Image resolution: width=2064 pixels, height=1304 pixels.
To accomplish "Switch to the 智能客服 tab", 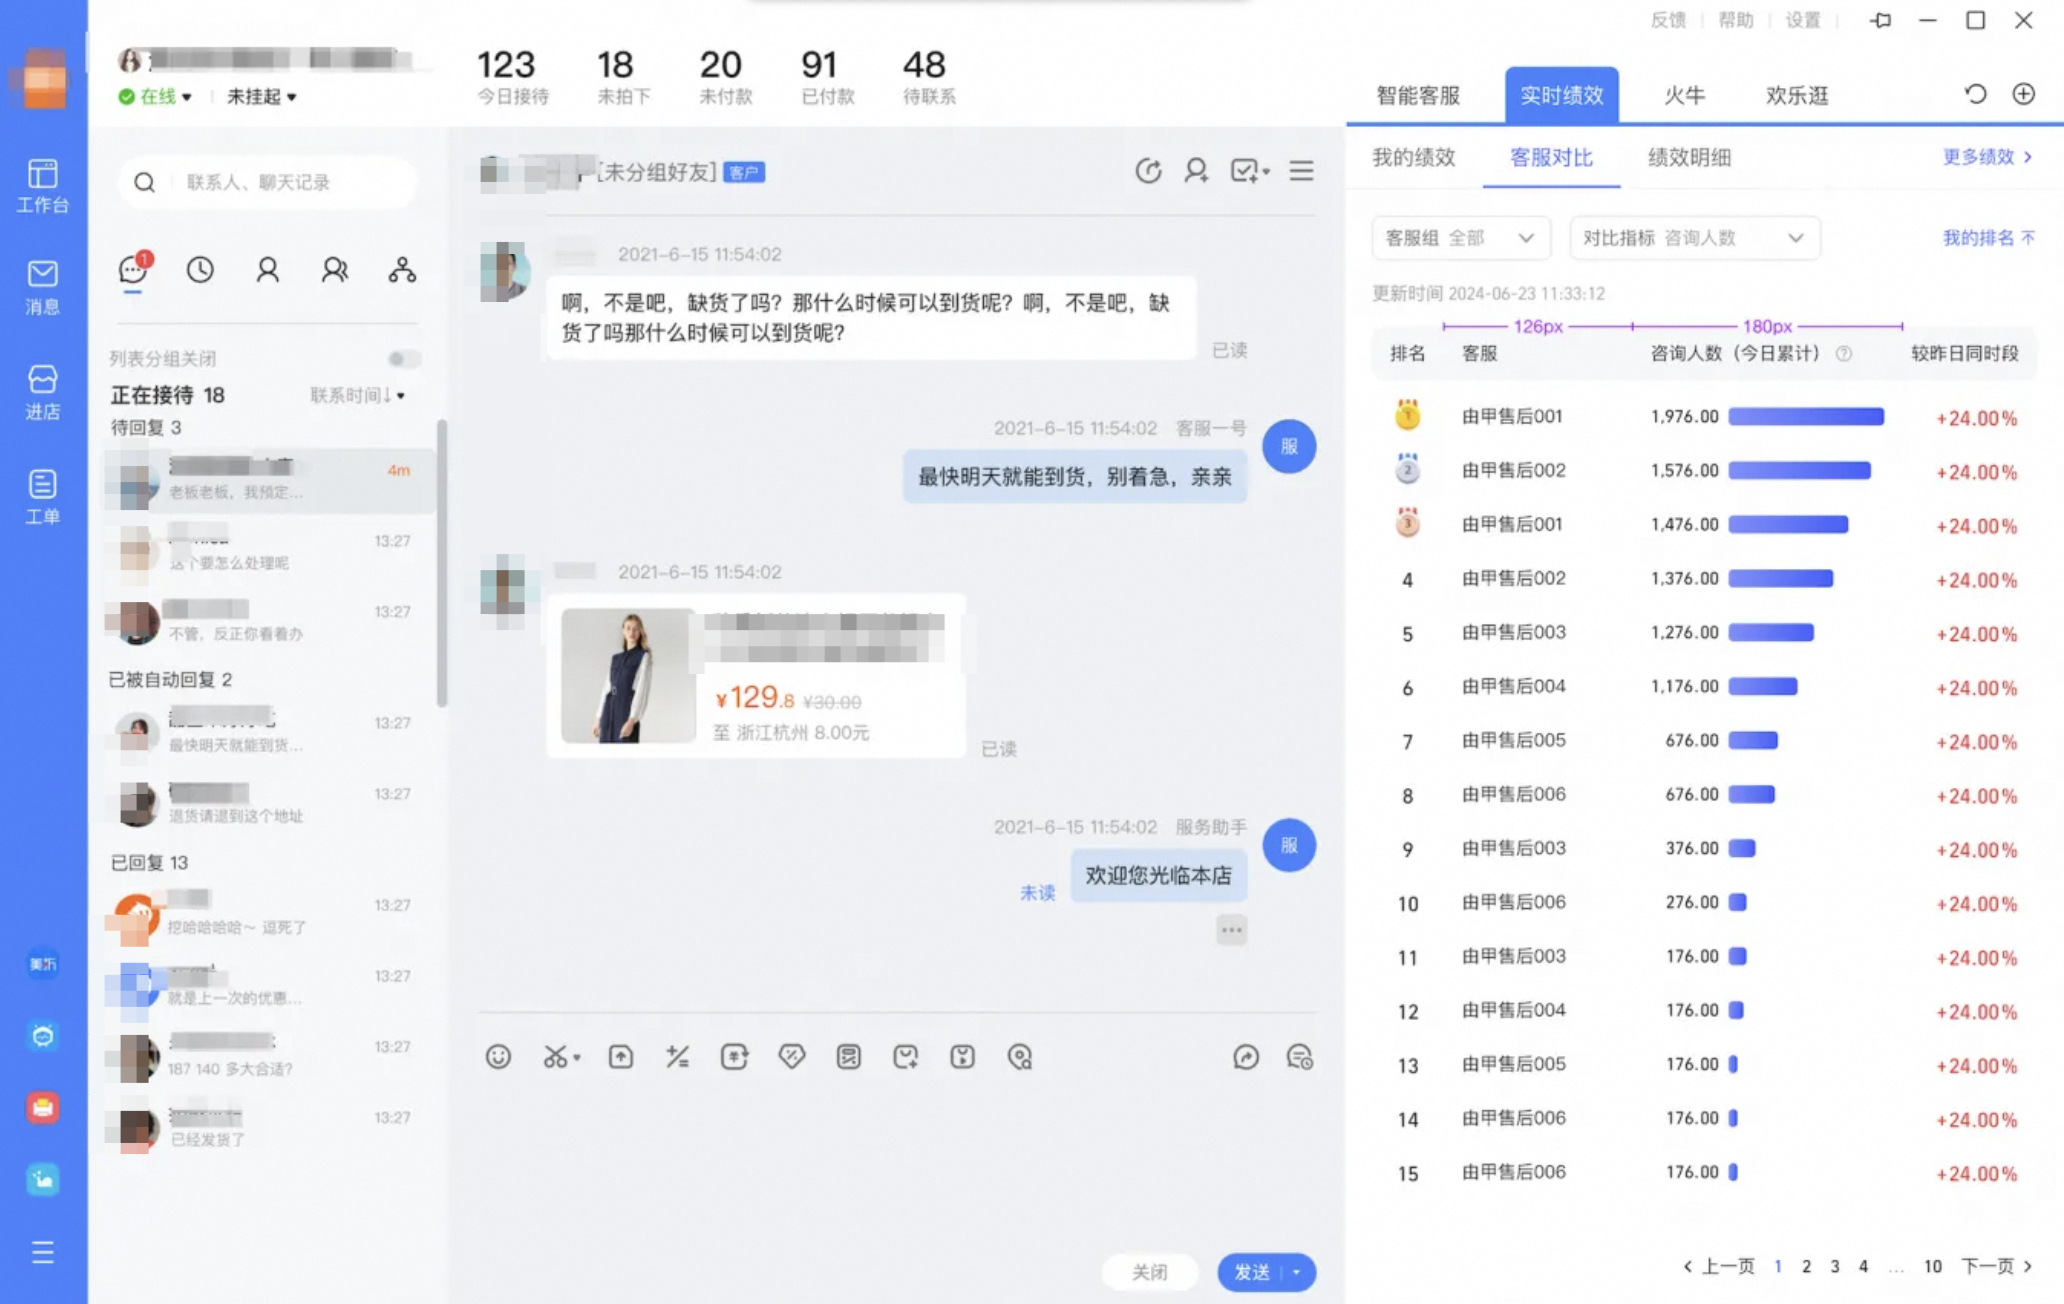I will click(x=1417, y=95).
